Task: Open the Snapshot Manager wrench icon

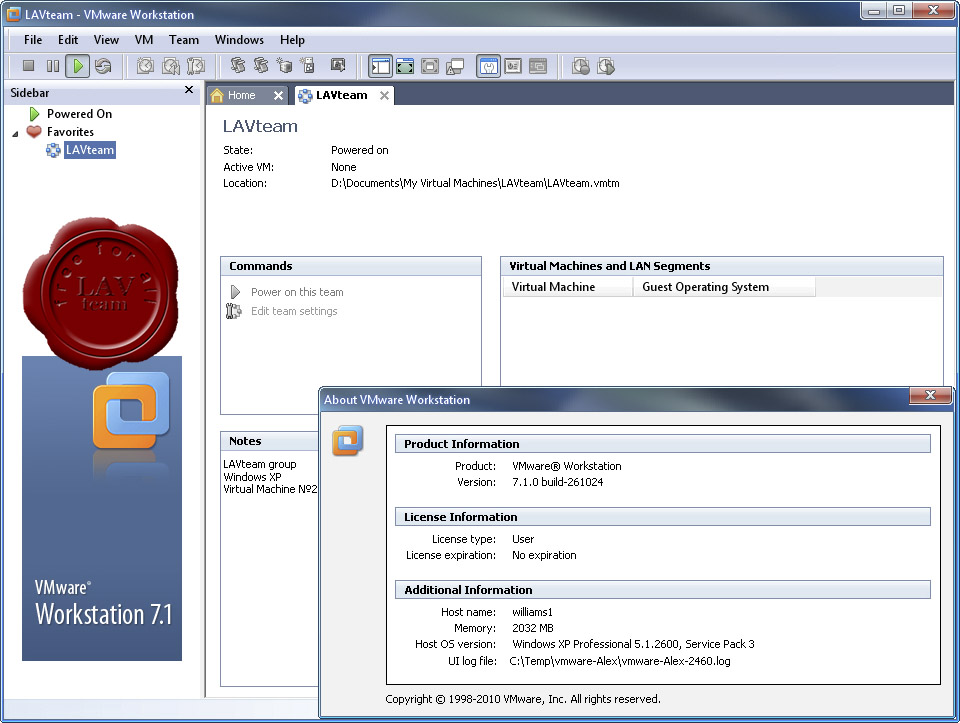Action: coord(195,66)
